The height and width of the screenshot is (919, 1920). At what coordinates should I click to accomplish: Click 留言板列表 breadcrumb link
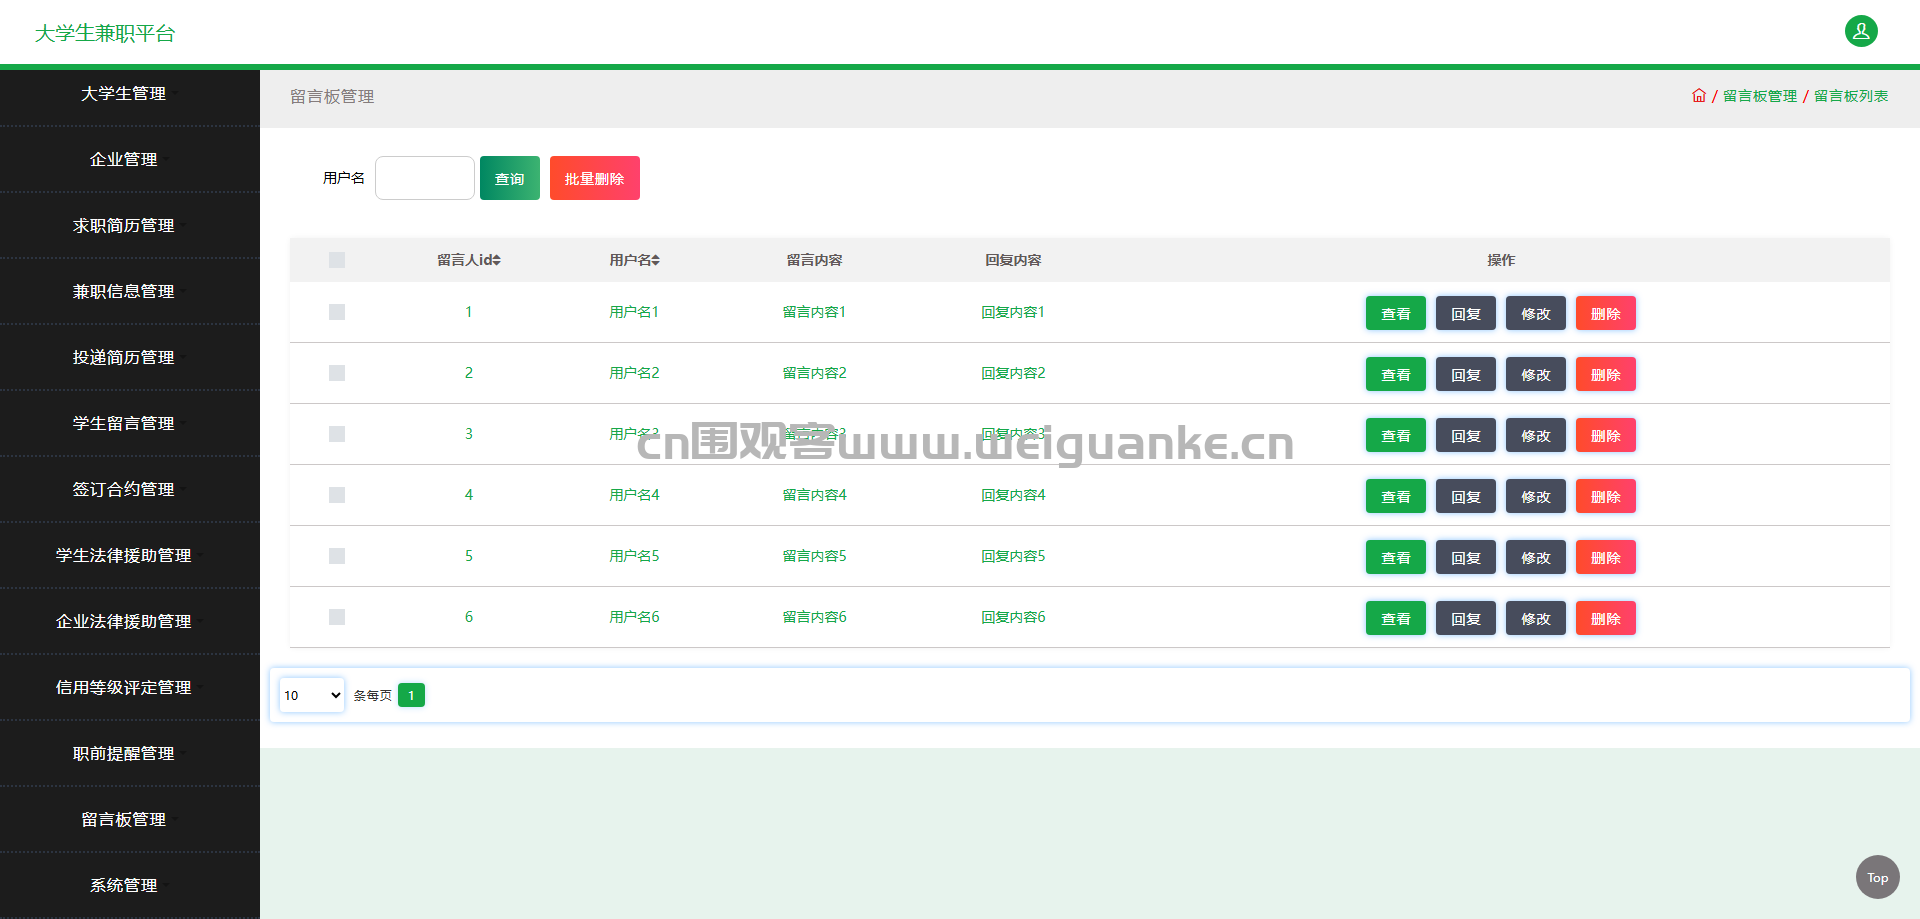[x=1851, y=96]
